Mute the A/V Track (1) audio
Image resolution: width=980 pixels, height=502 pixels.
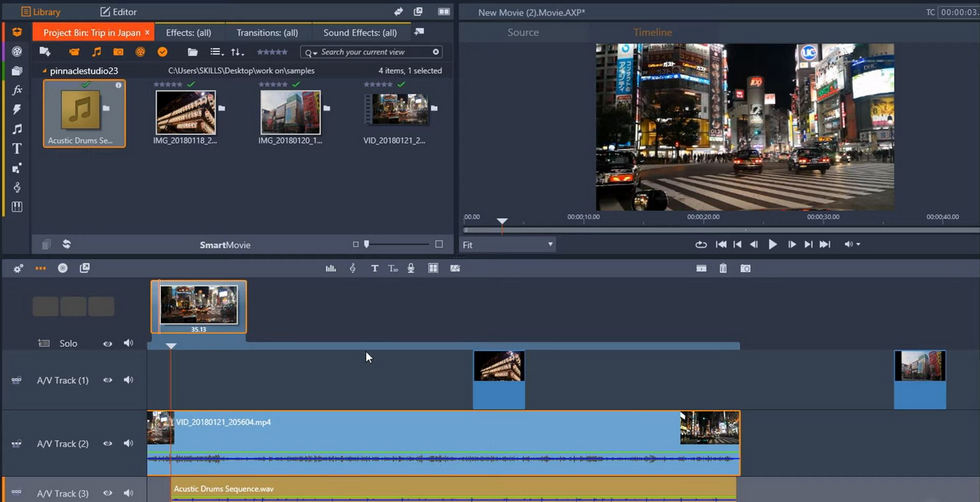(x=128, y=380)
